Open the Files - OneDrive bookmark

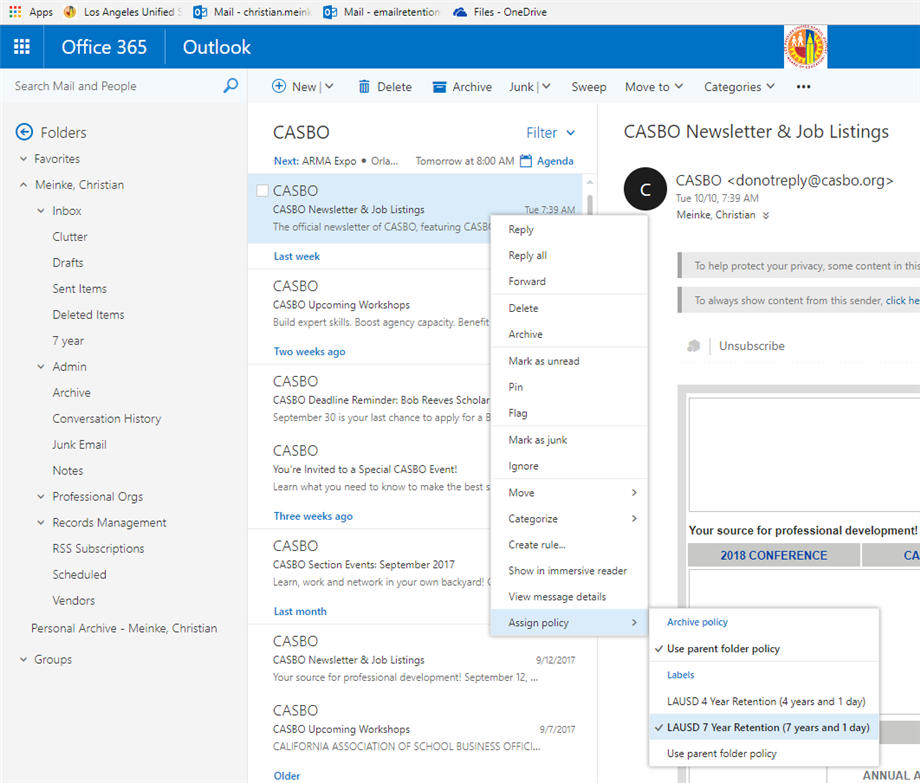[x=500, y=12]
